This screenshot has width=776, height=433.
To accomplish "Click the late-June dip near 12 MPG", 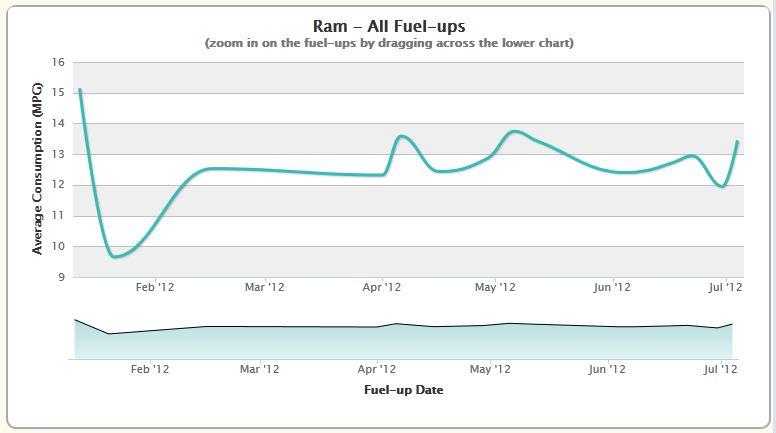I will point(723,187).
